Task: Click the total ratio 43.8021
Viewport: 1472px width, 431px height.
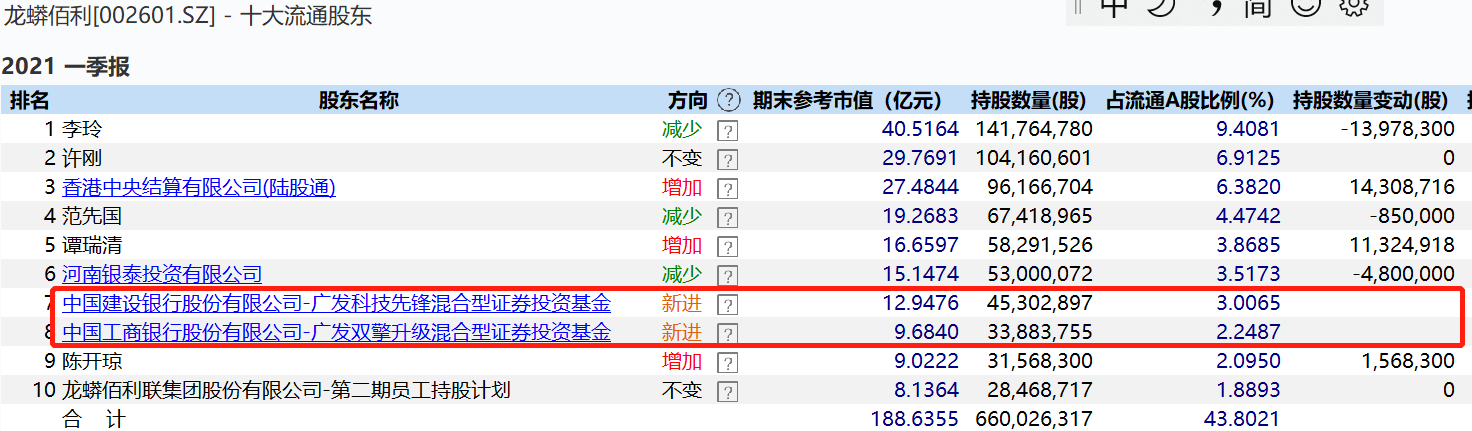Action: [1242, 419]
